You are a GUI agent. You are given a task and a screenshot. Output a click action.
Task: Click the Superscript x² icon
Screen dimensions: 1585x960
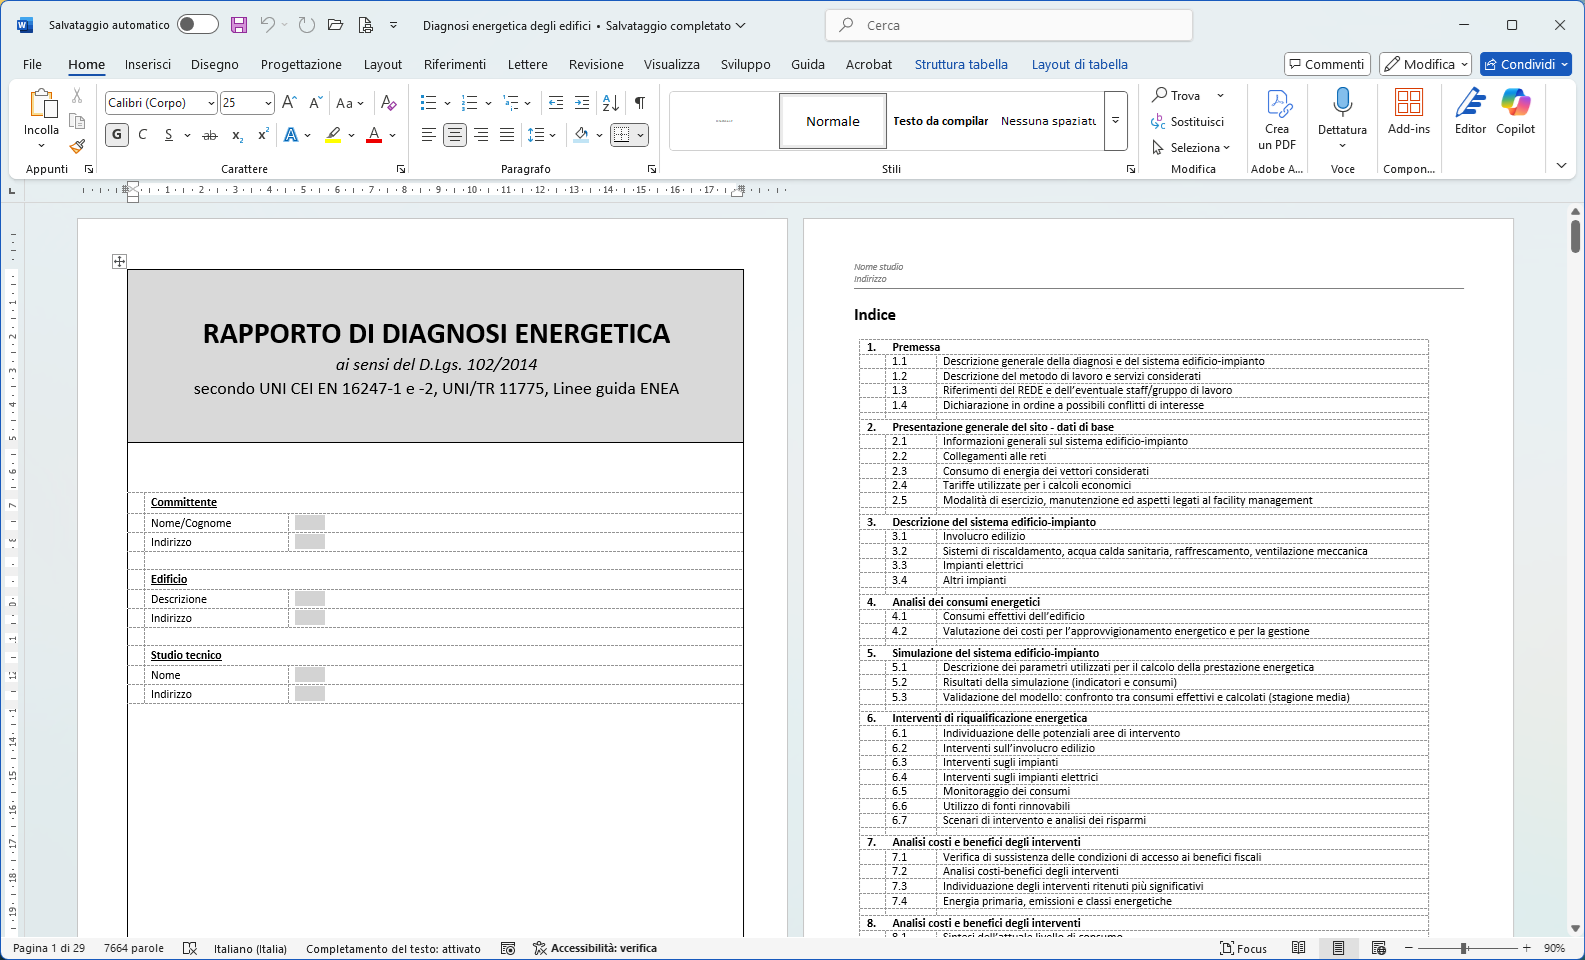(263, 135)
